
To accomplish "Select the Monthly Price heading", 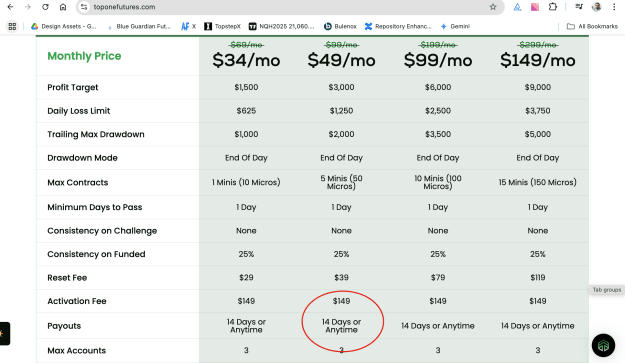I will [84, 56].
